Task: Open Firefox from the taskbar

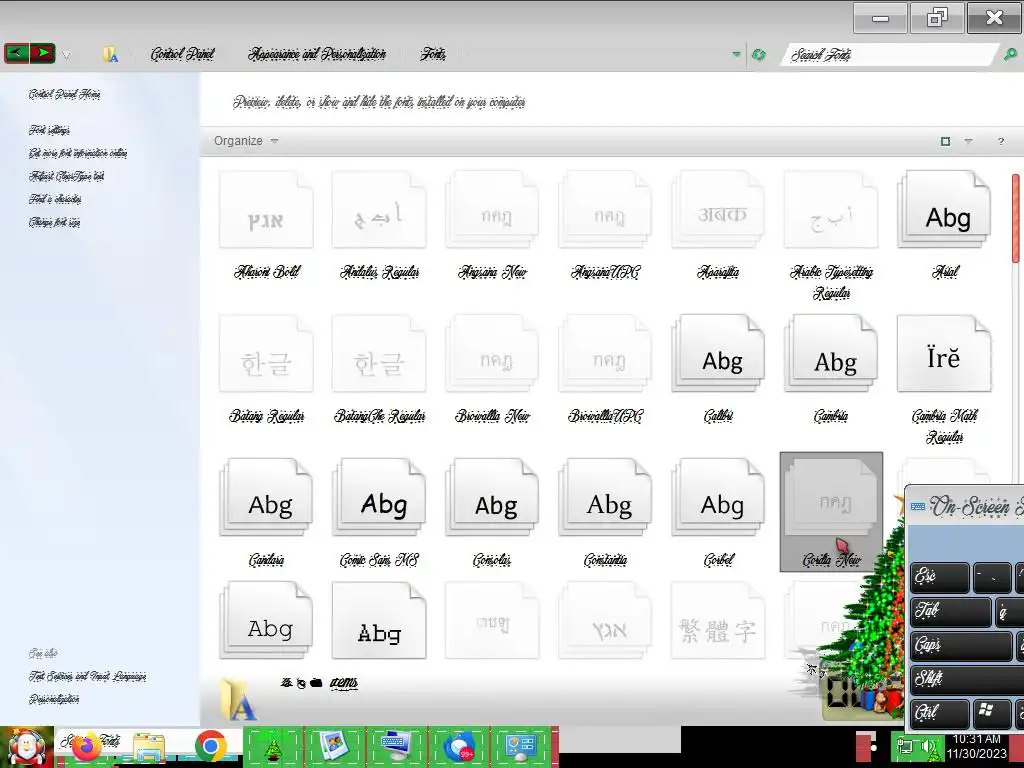Action: 88,746
